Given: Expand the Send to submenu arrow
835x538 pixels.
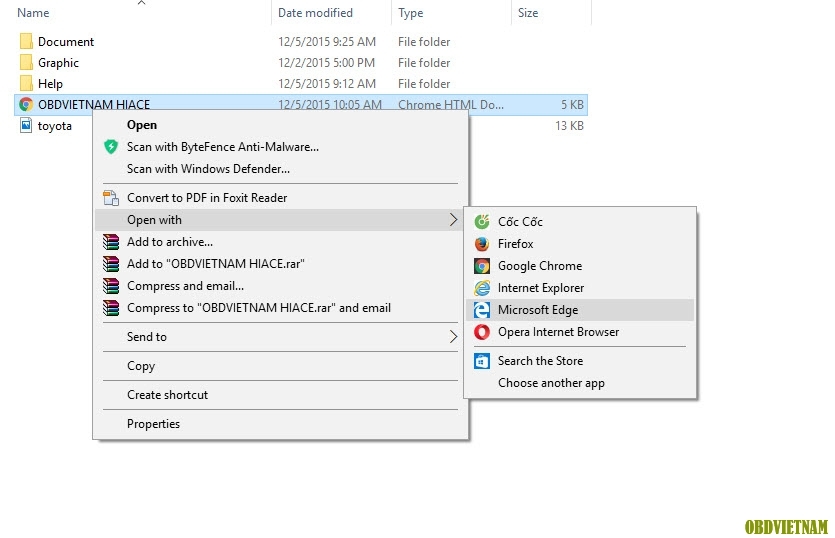Looking at the screenshot, I should pyautogui.click(x=453, y=337).
